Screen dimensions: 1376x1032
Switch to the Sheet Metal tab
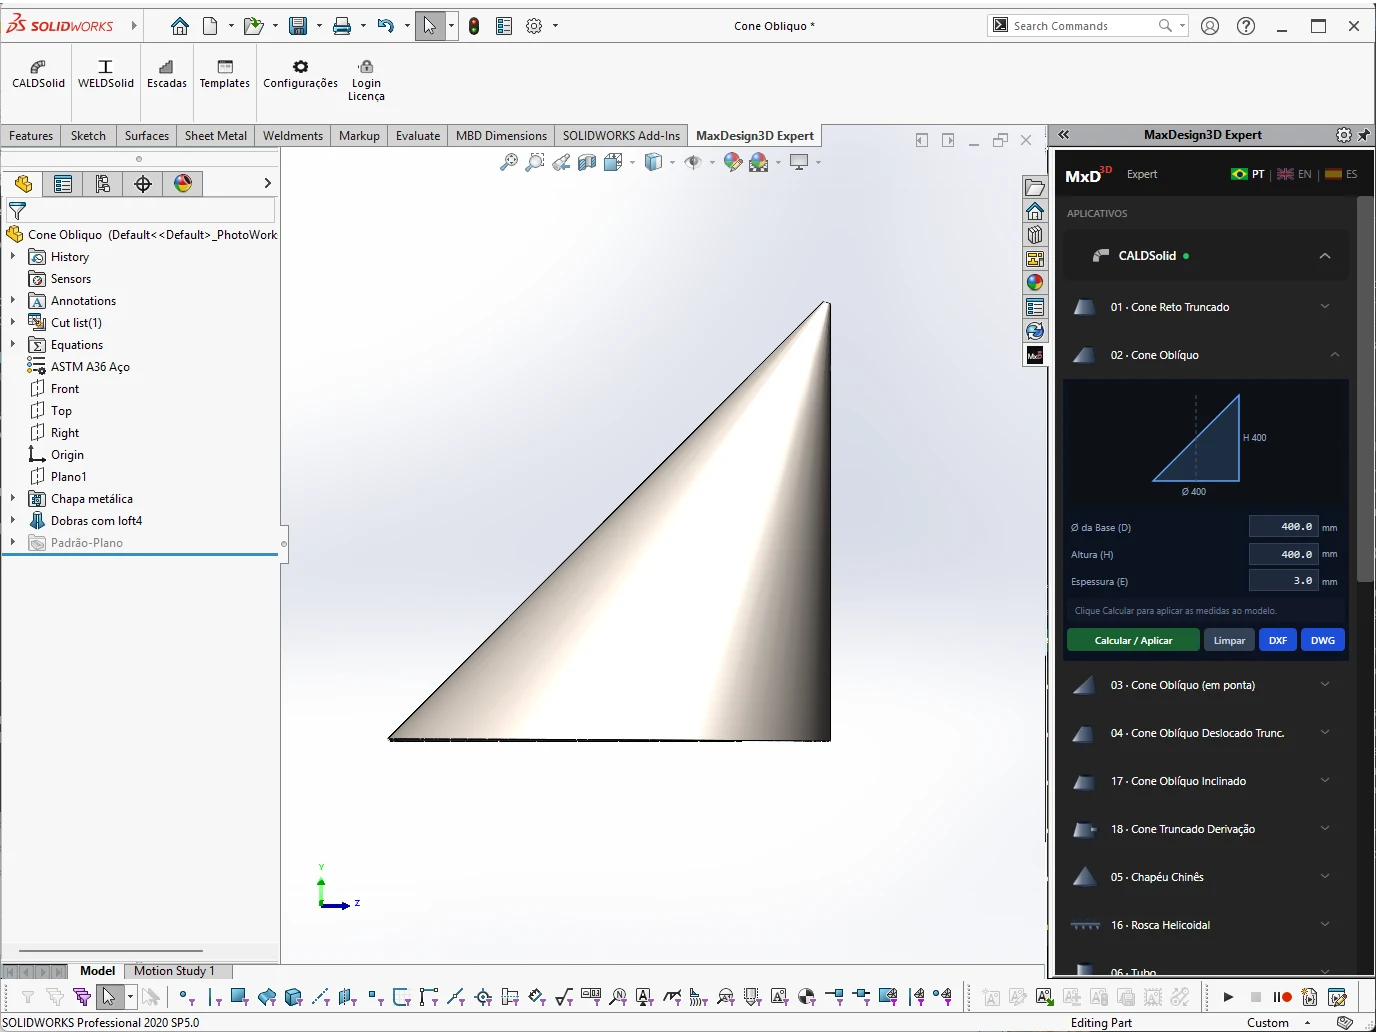(x=216, y=136)
